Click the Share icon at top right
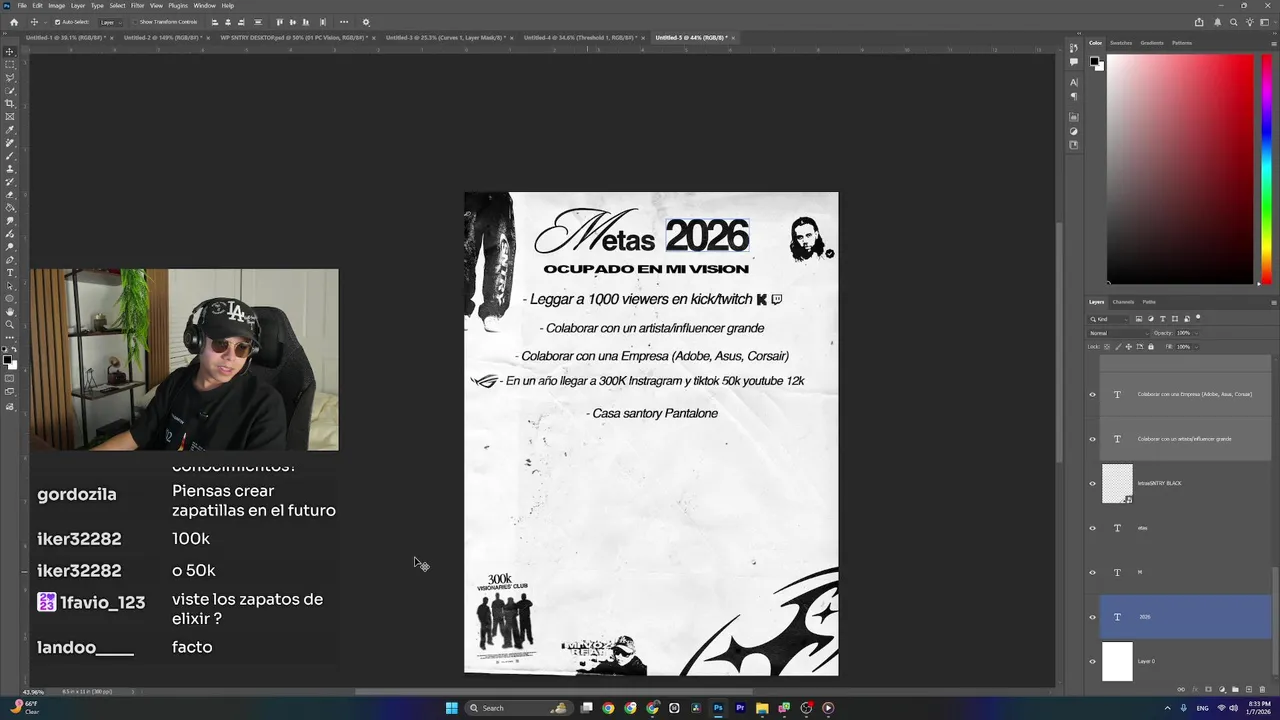1280x720 pixels. 1199,22
